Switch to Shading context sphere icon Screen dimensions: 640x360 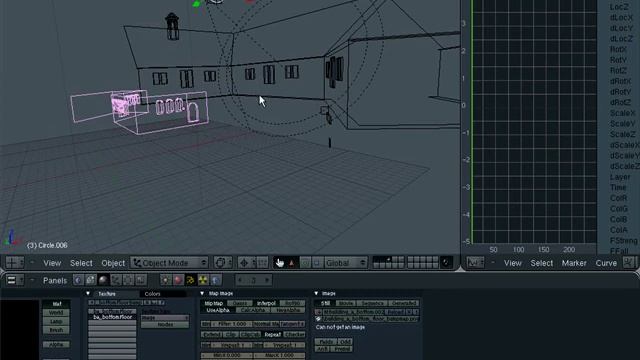point(103,280)
